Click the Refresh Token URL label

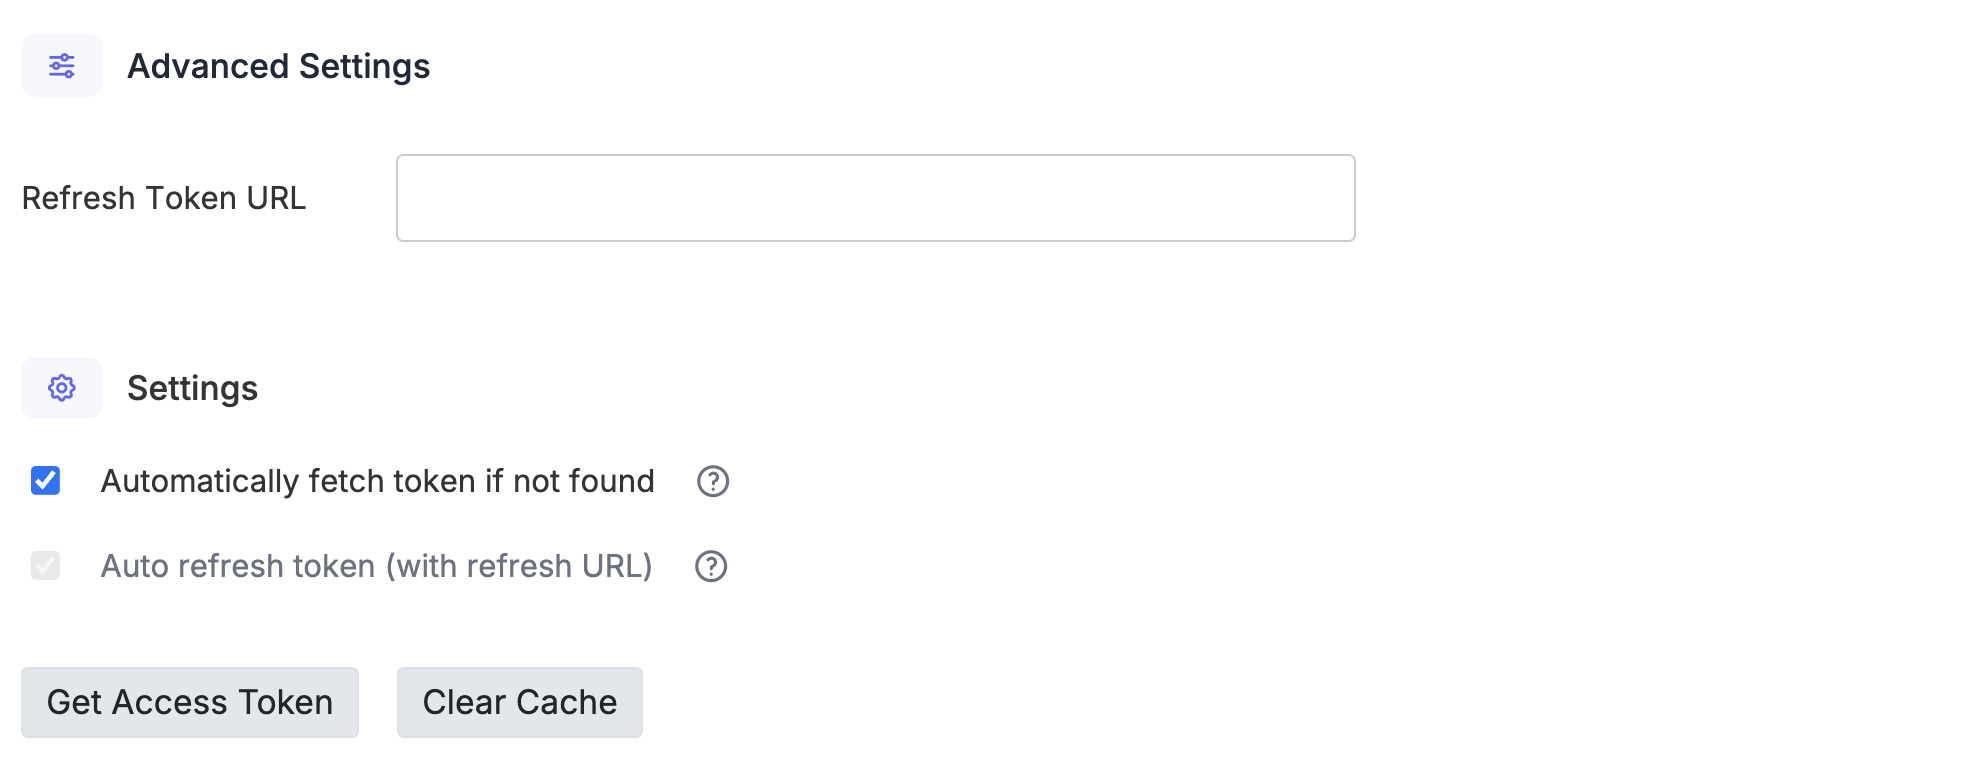(x=167, y=198)
